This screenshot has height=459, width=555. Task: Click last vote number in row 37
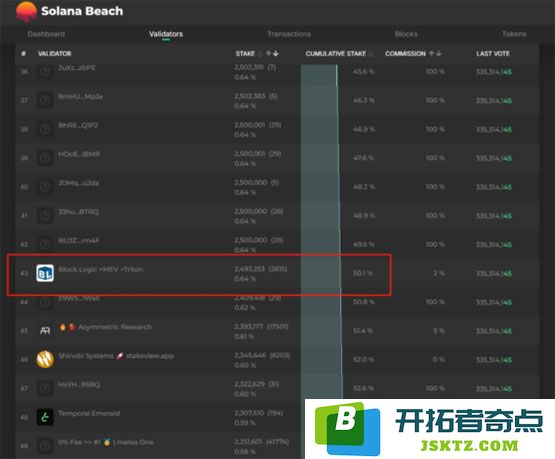click(x=494, y=101)
